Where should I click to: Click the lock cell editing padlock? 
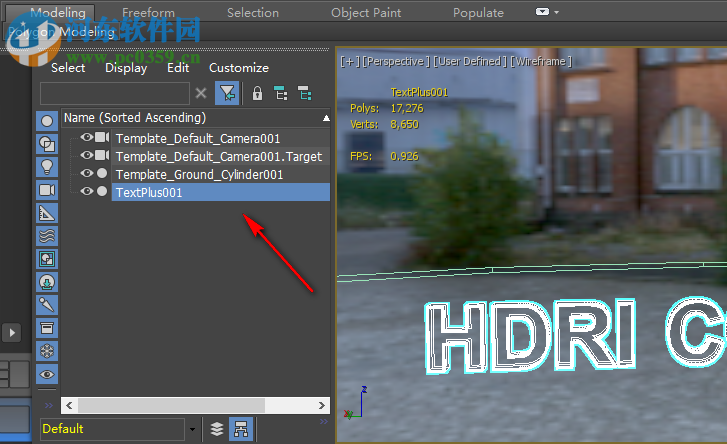[x=257, y=94]
